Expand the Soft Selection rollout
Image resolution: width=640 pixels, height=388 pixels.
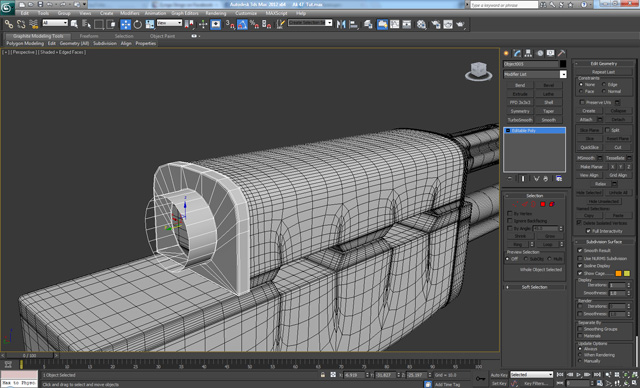534,287
